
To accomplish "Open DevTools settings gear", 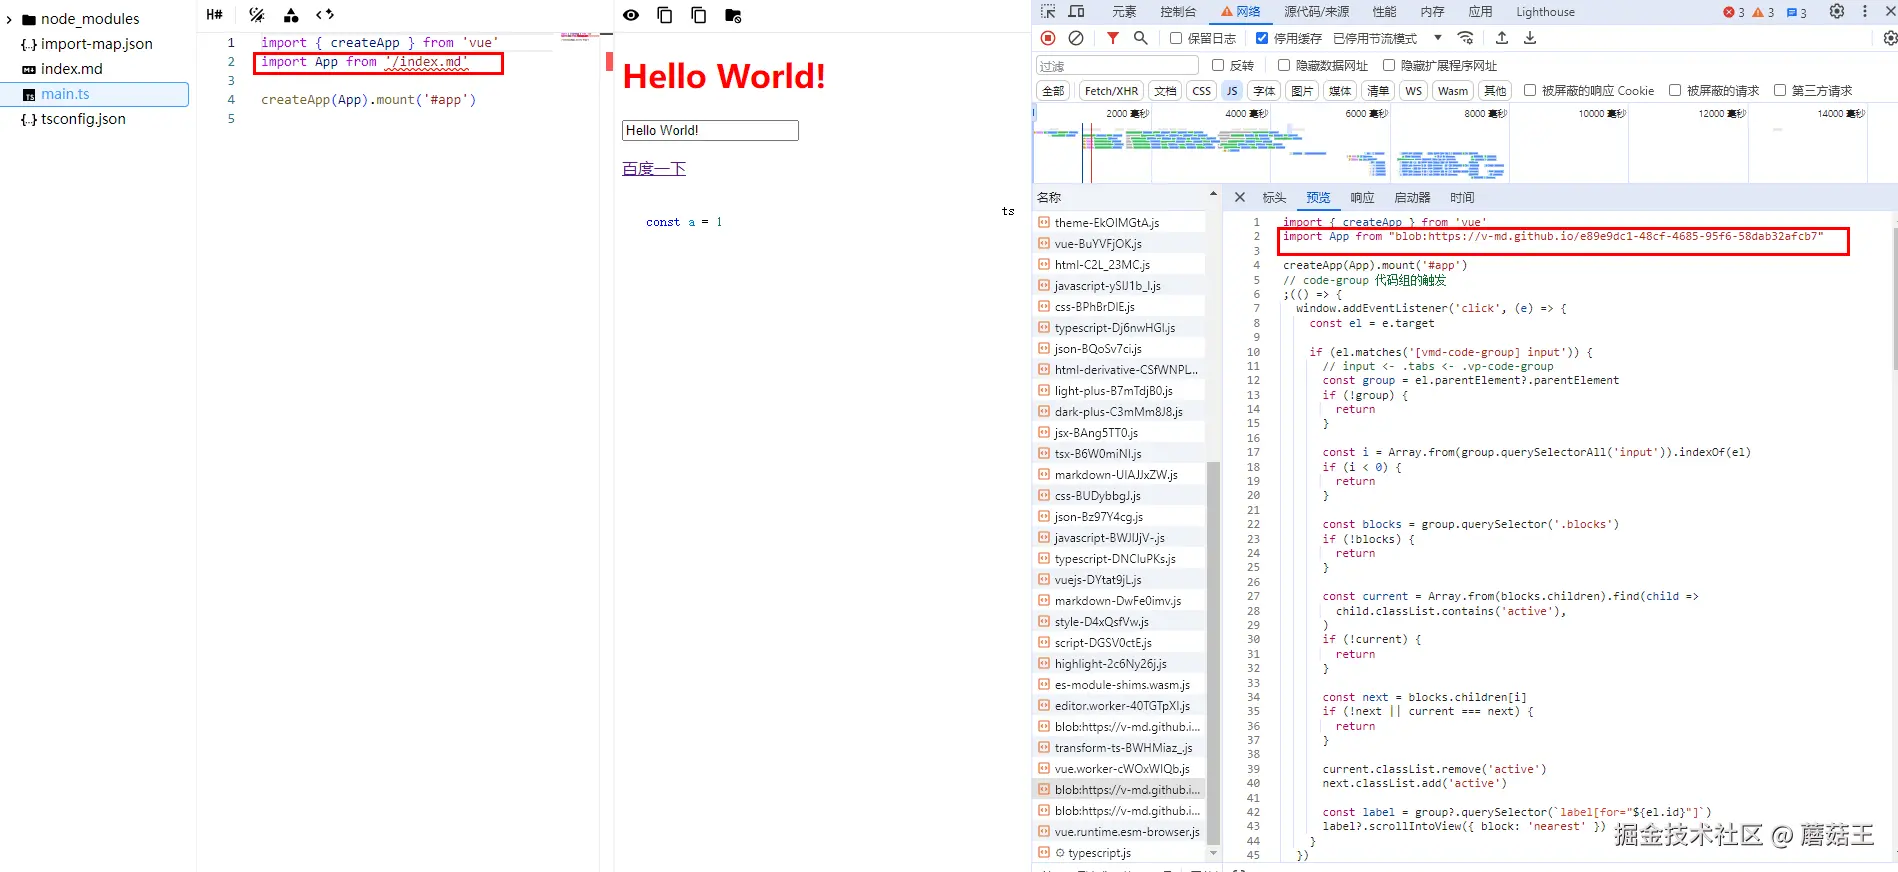I will point(1837,12).
